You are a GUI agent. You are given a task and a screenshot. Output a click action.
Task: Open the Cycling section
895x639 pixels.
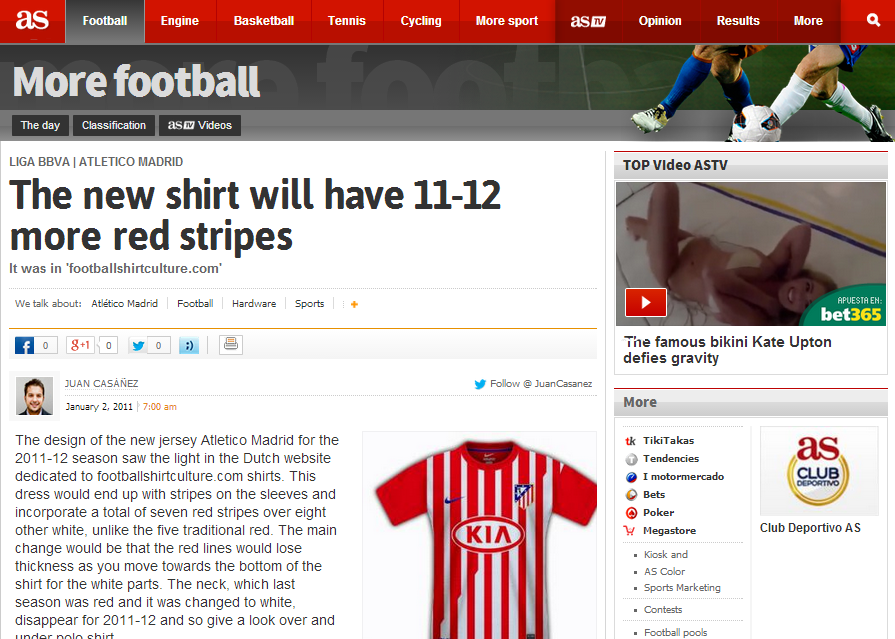[421, 21]
